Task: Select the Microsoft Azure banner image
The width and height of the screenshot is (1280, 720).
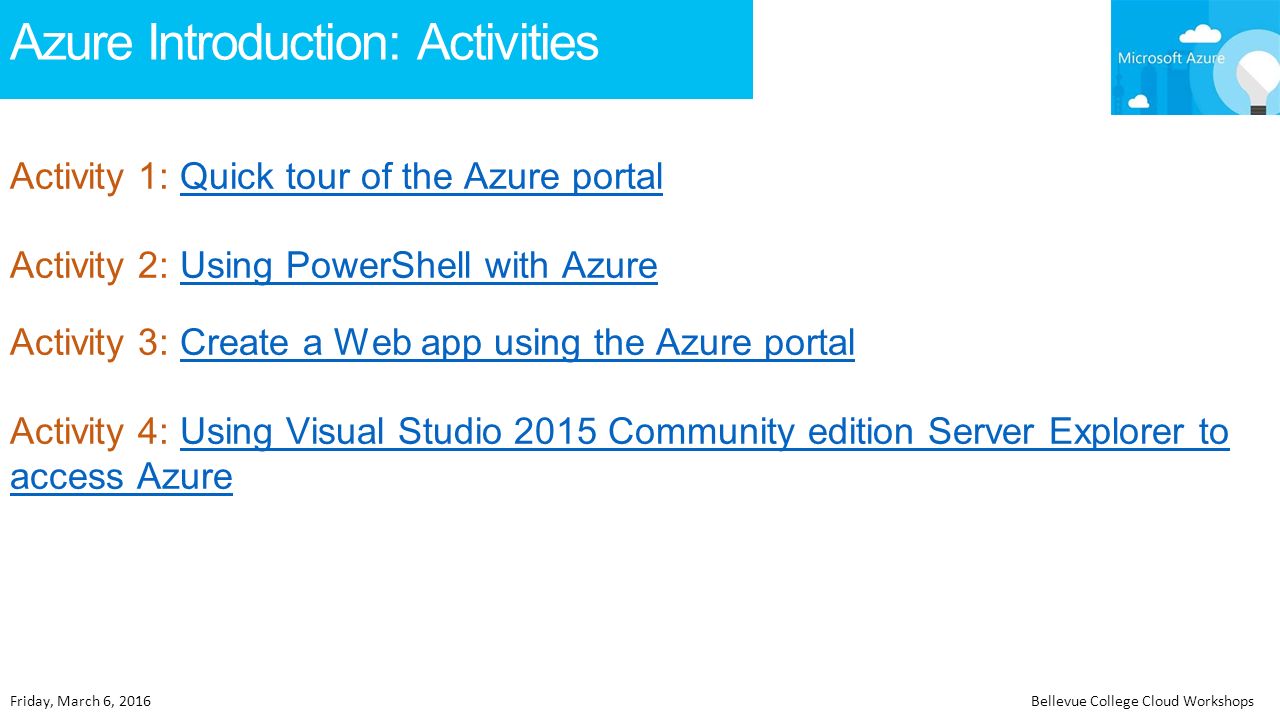Action: coord(1195,57)
